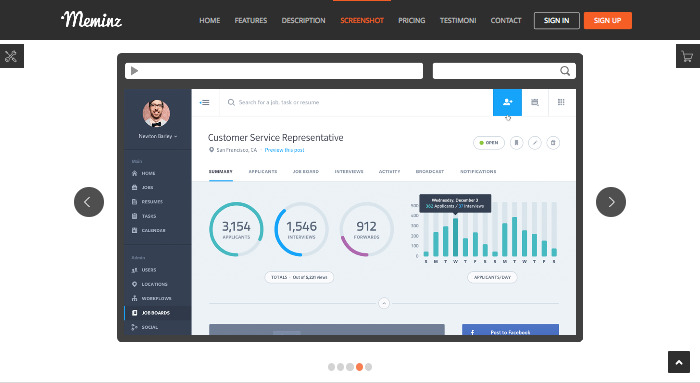Viewport: 700px width, 383px height.
Task: Open DESCRIPTION in the navigation bar
Action: tap(304, 21)
